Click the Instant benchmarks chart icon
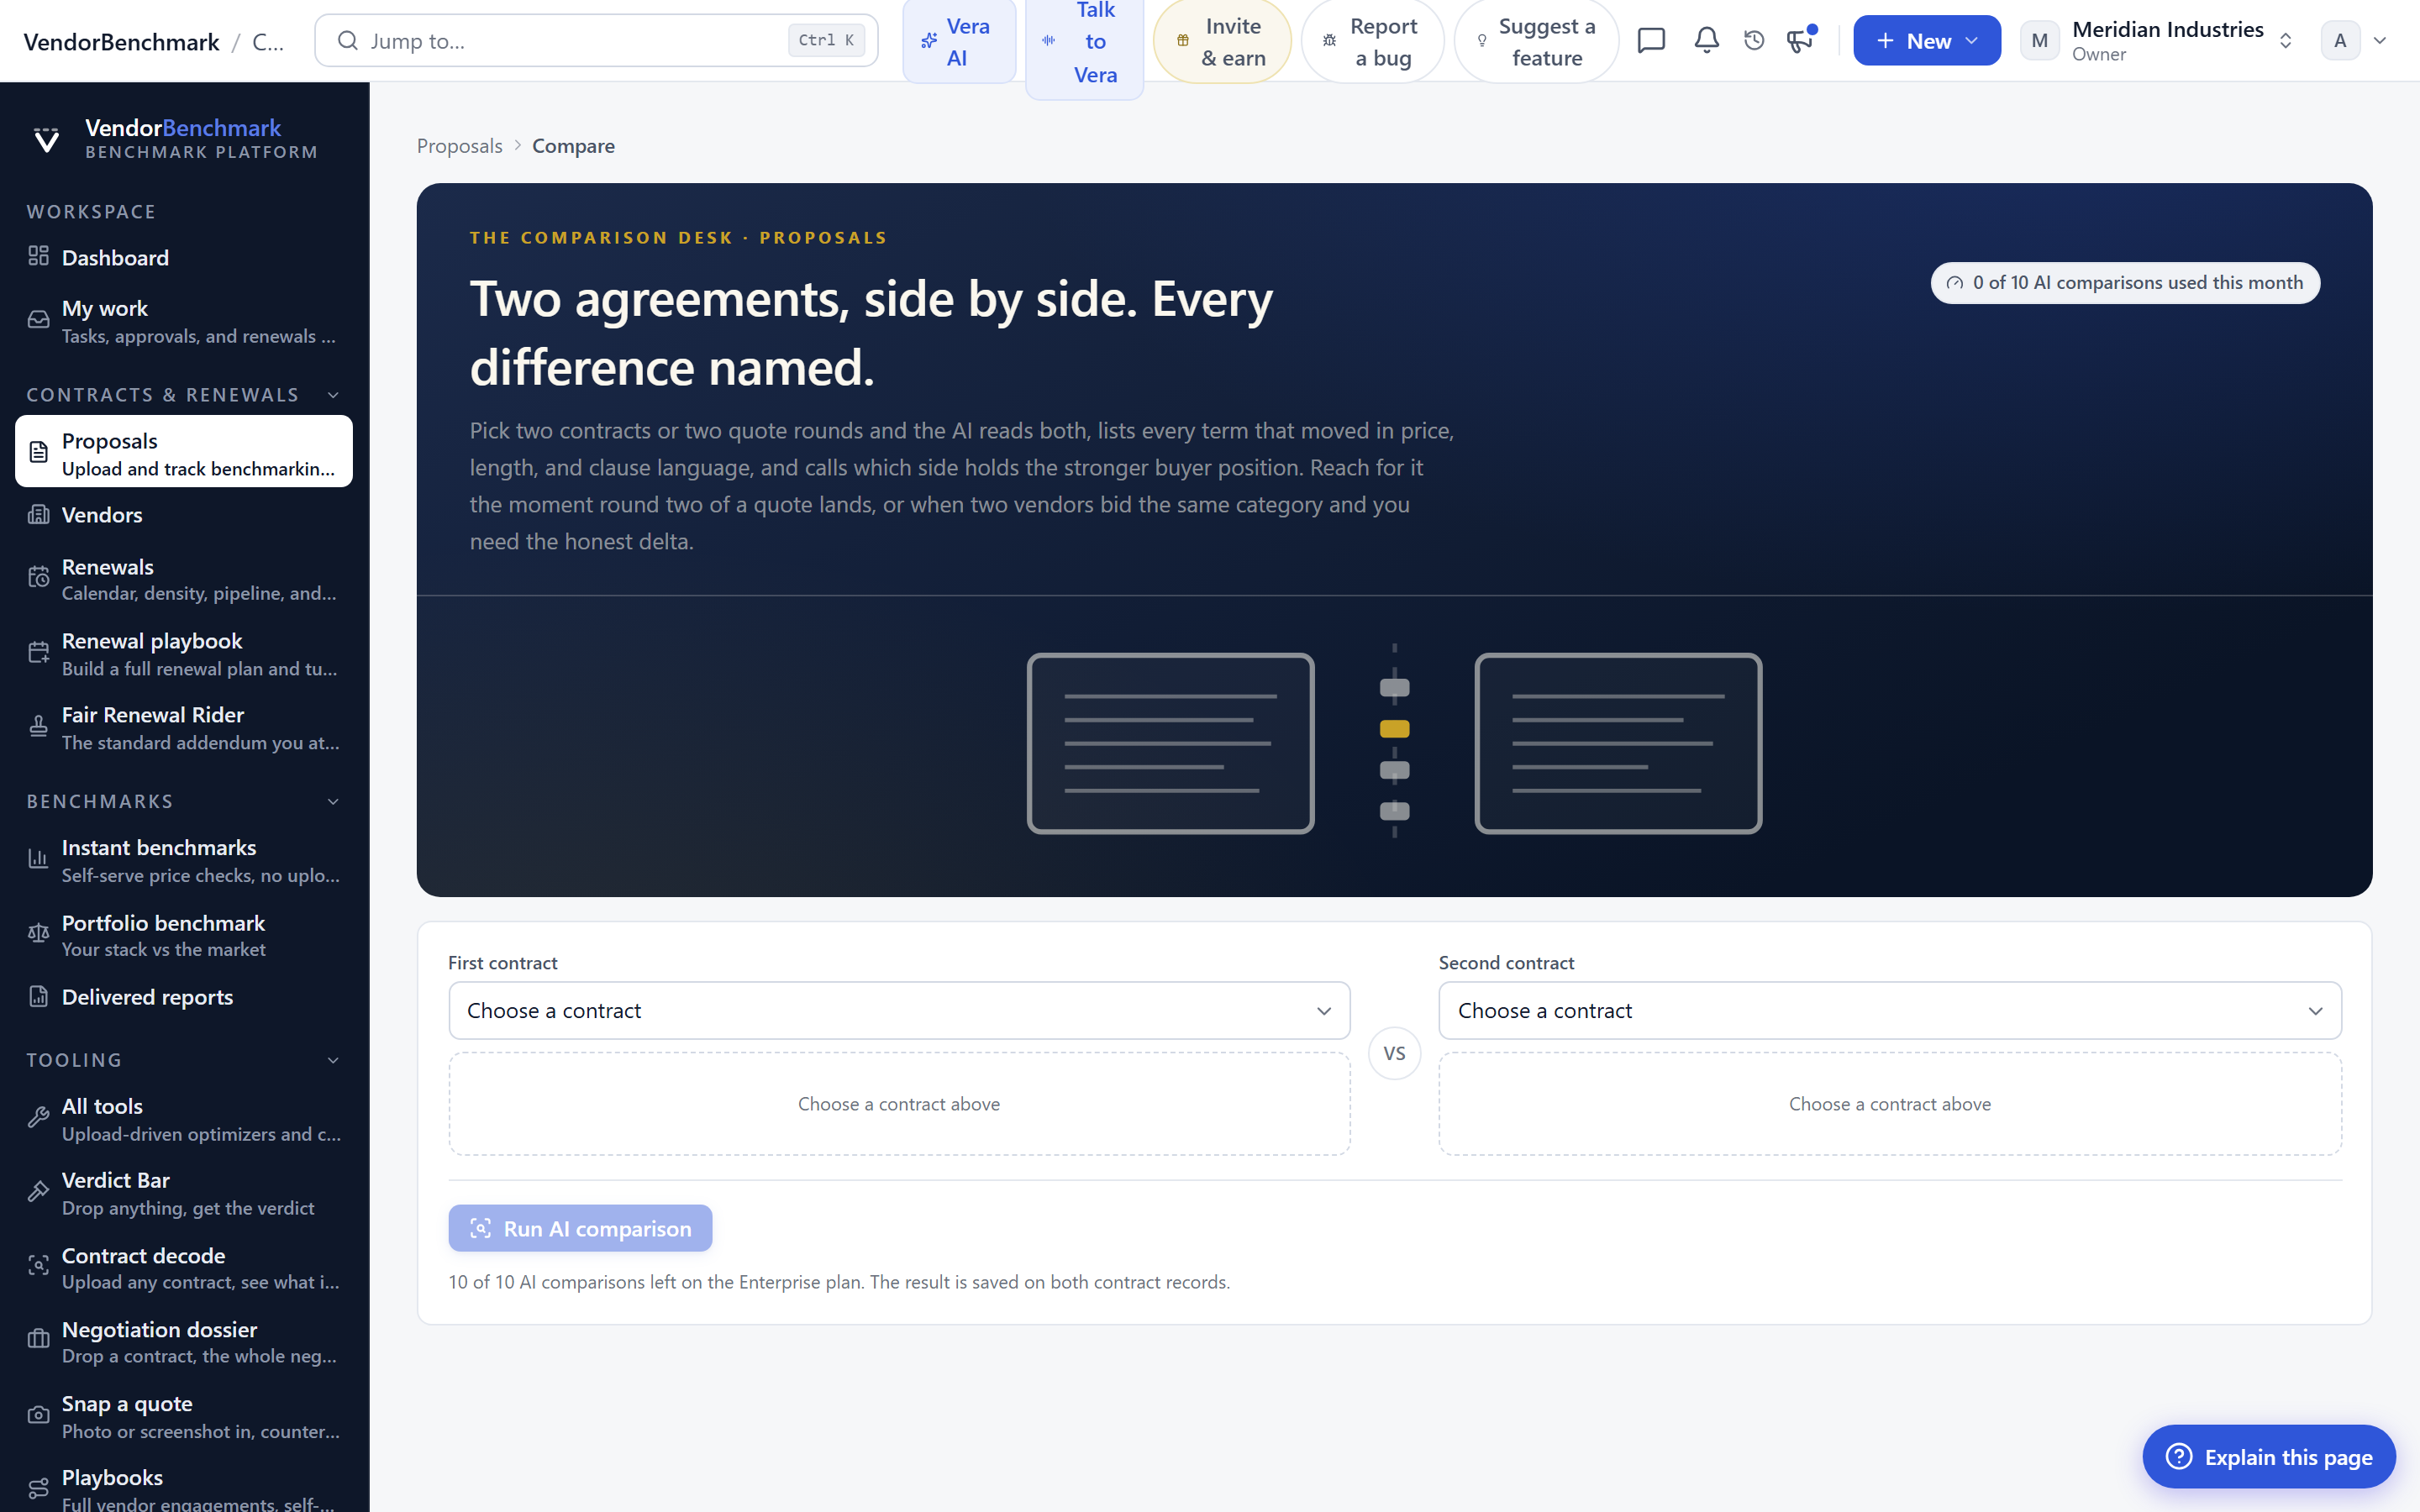This screenshot has height=1512, width=2420. click(38, 859)
